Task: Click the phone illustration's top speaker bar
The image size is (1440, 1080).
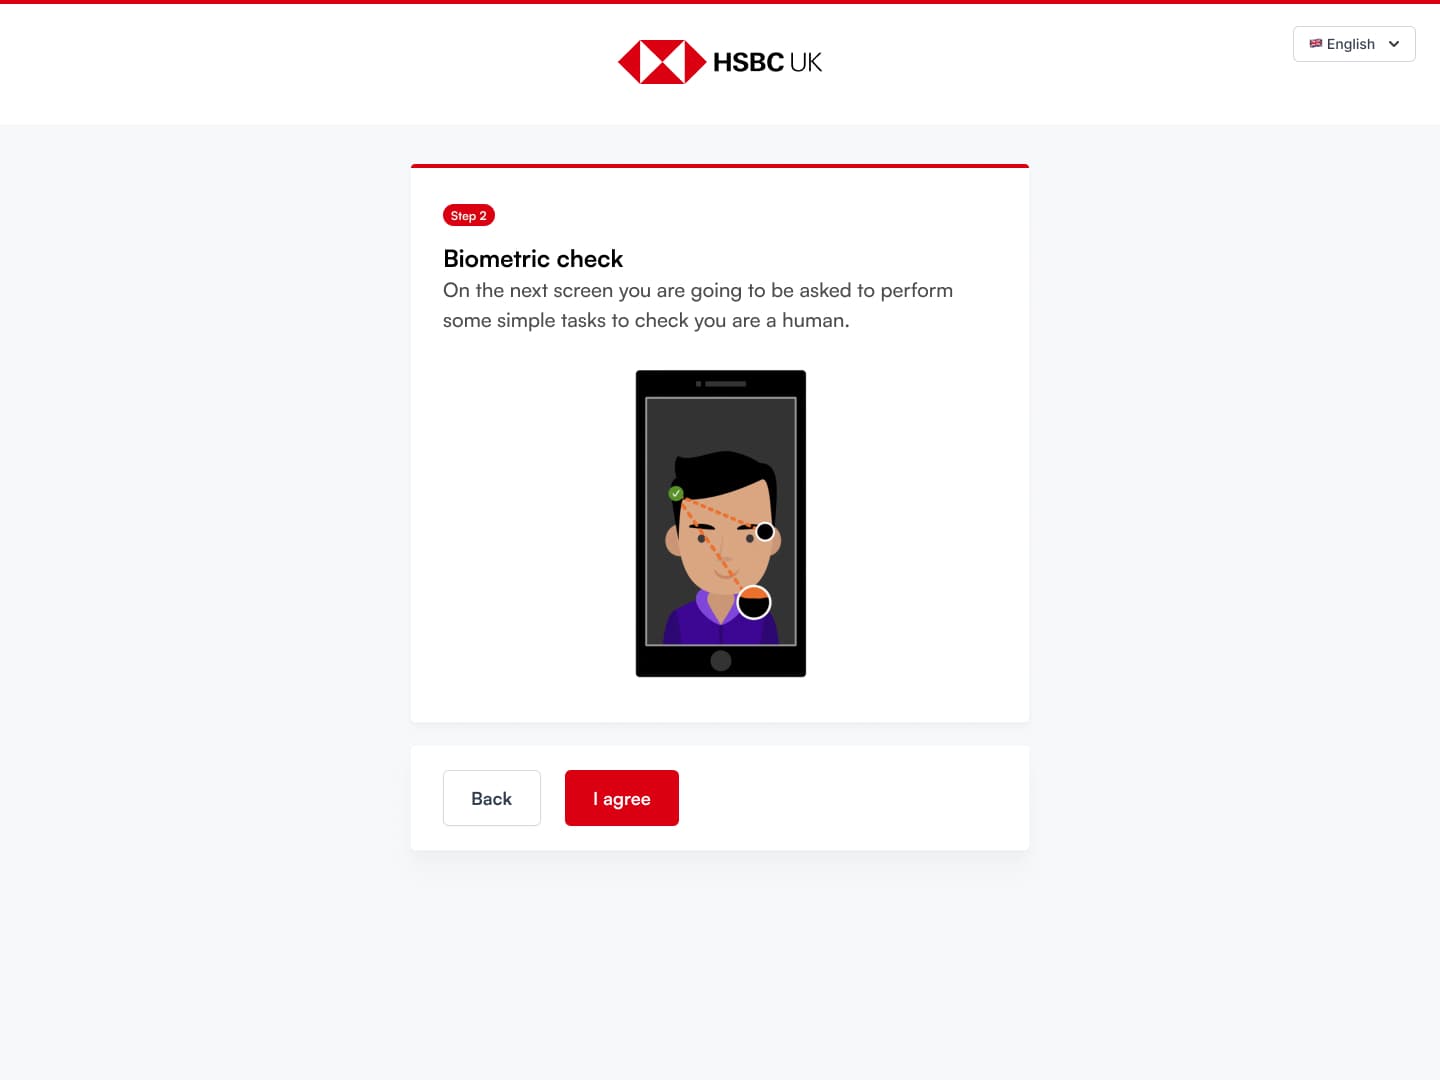Action: [x=726, y=384]
